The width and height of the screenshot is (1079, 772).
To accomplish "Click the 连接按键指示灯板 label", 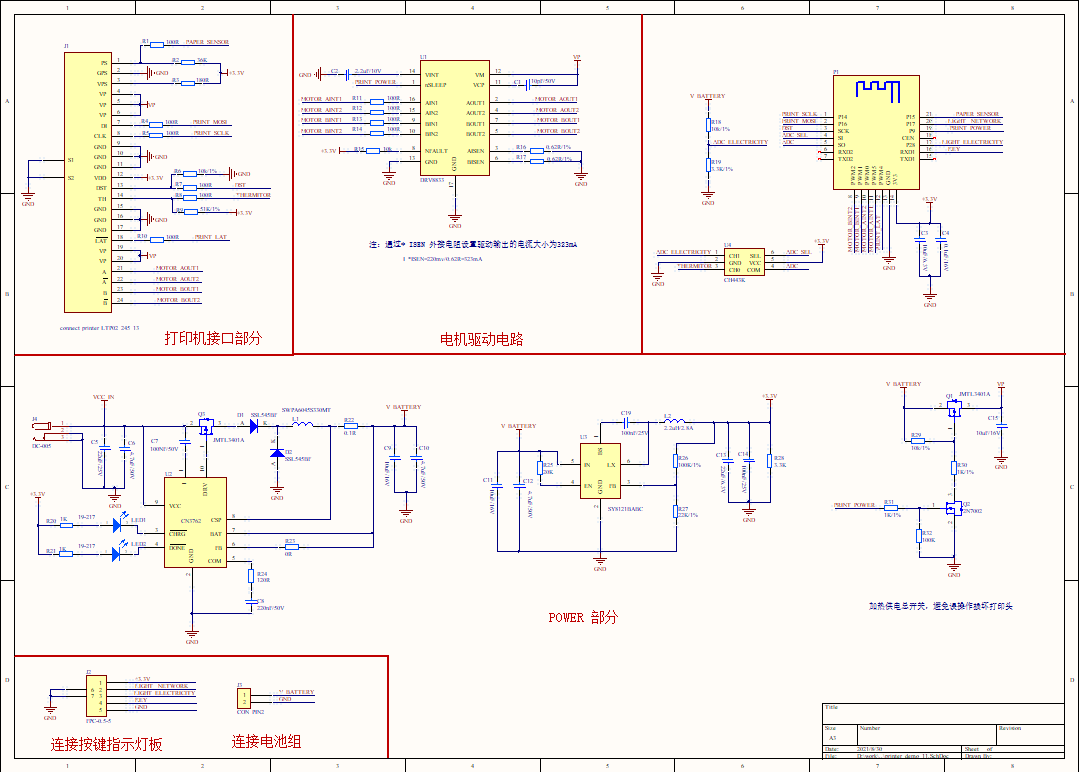I will click(x=107, y=744).
